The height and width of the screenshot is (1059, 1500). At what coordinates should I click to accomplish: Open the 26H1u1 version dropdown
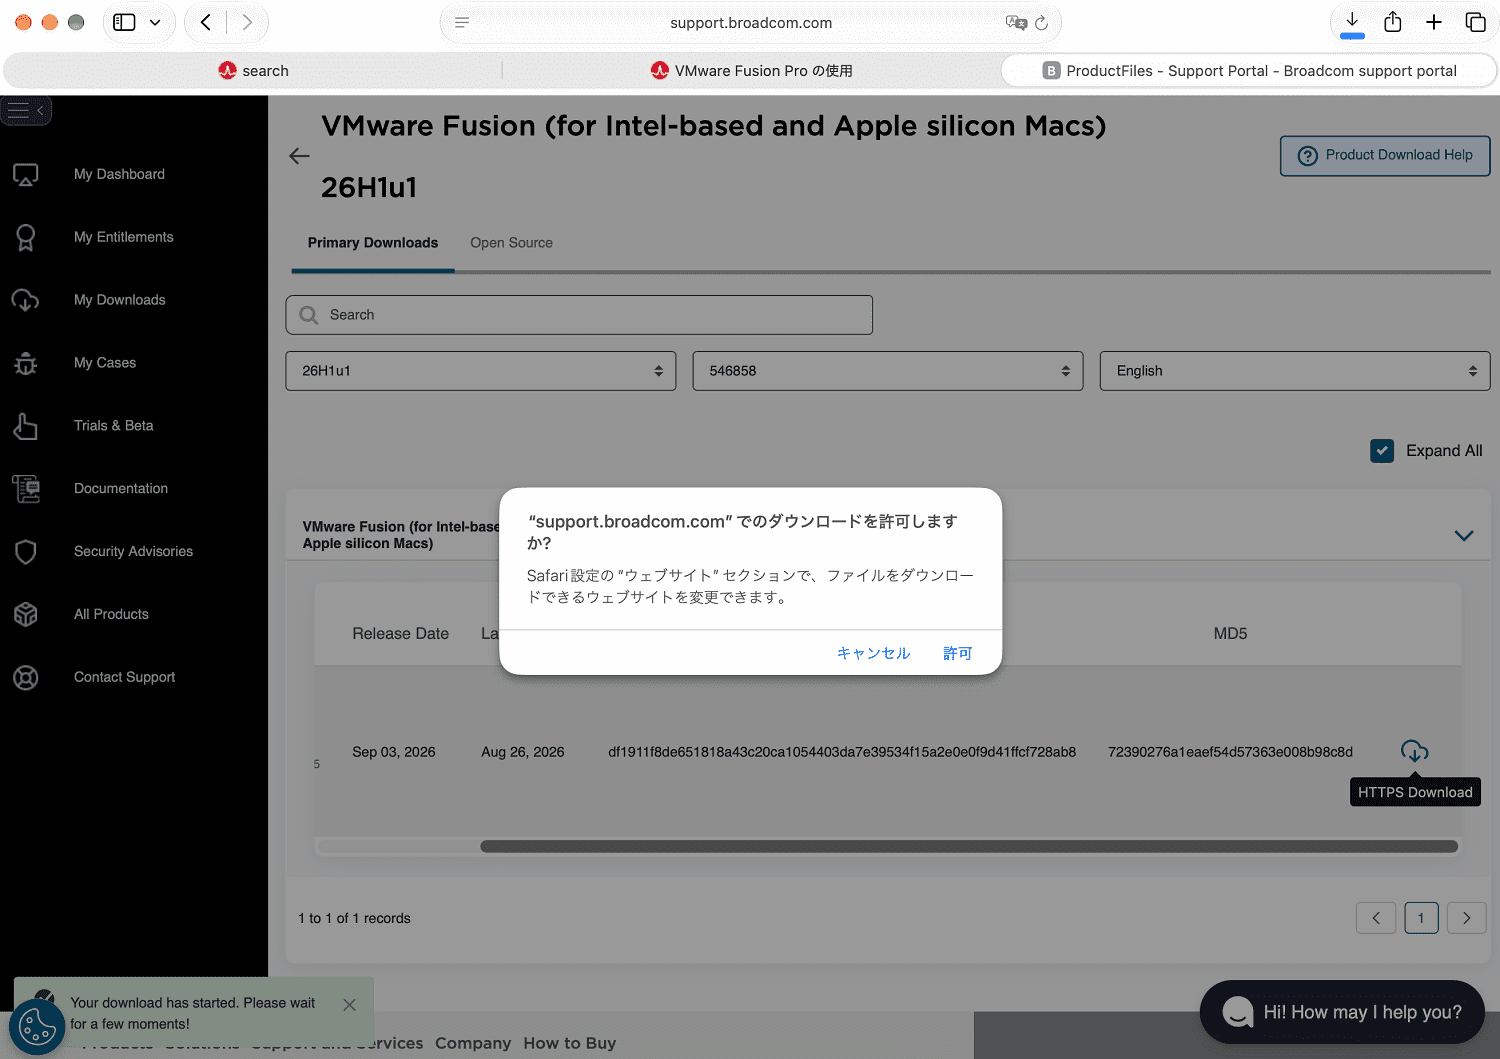(481, 371)
